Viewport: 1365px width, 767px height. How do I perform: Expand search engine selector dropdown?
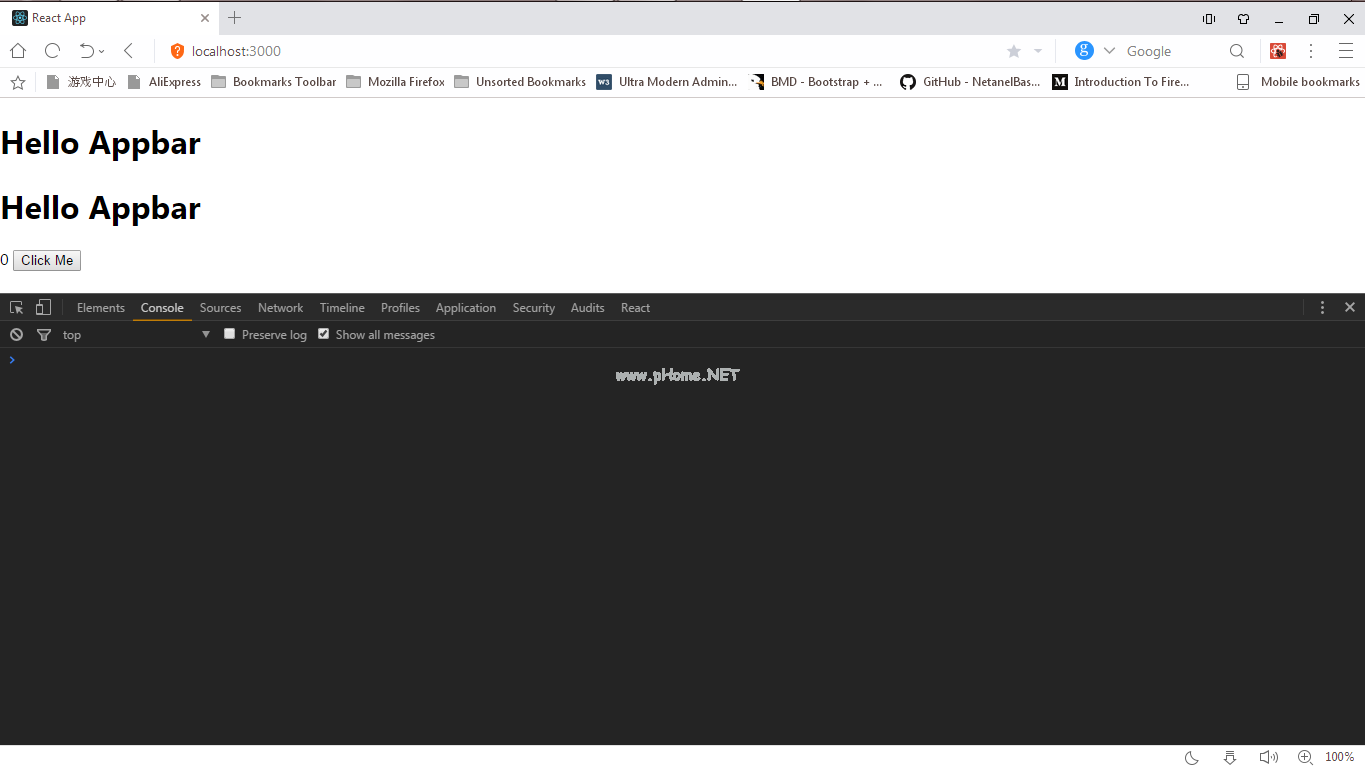coord(1109,51)
